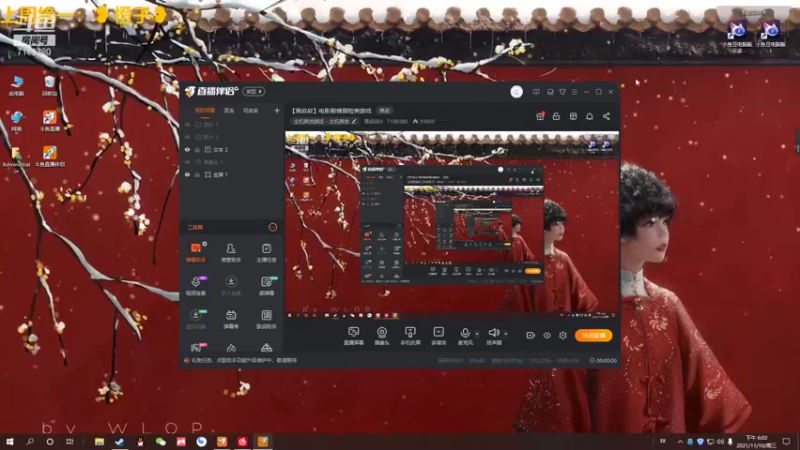Add a 多媒体 media source
The image size is (800, 450).
tap(438, 336)
